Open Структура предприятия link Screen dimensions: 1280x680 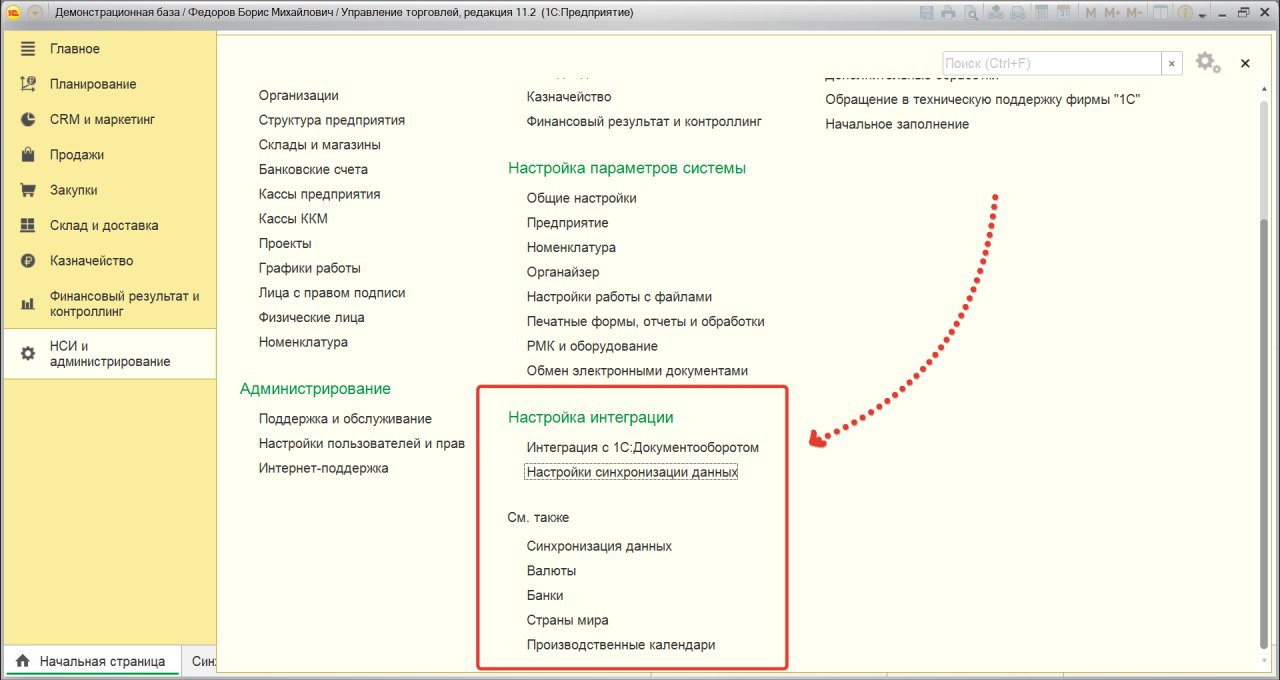332,120
